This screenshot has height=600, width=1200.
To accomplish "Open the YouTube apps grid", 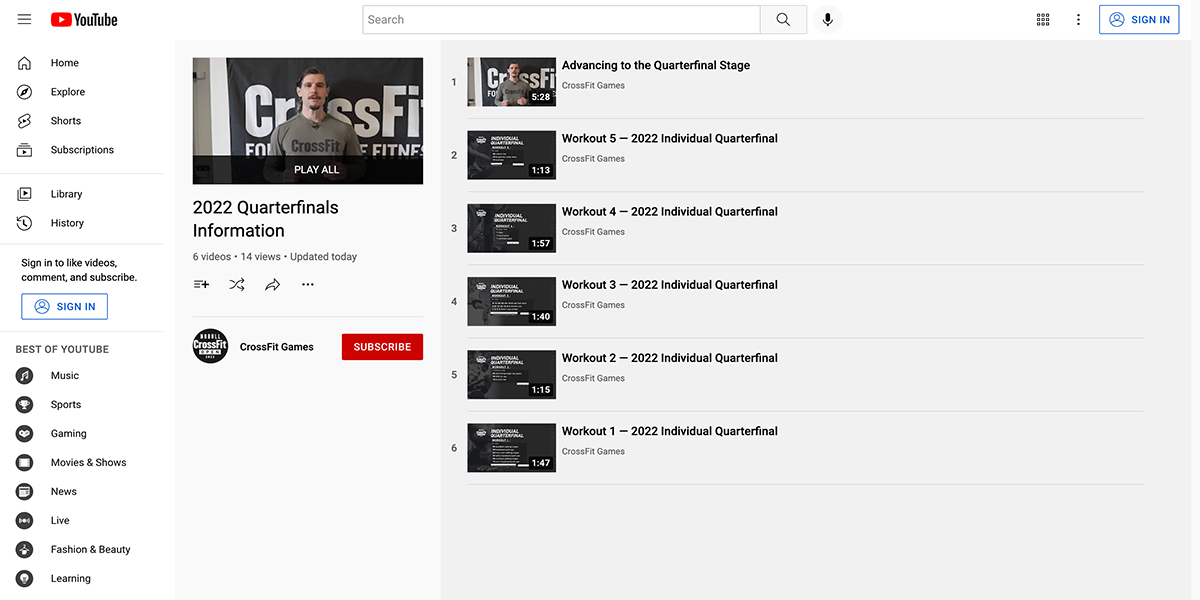I will [x=1043, y=20].
